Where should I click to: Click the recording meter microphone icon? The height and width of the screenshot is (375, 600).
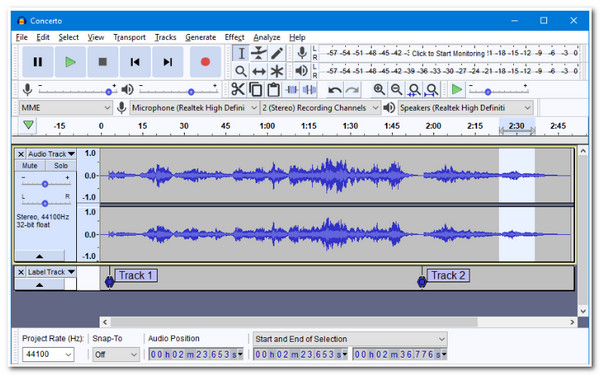[302, 53]
